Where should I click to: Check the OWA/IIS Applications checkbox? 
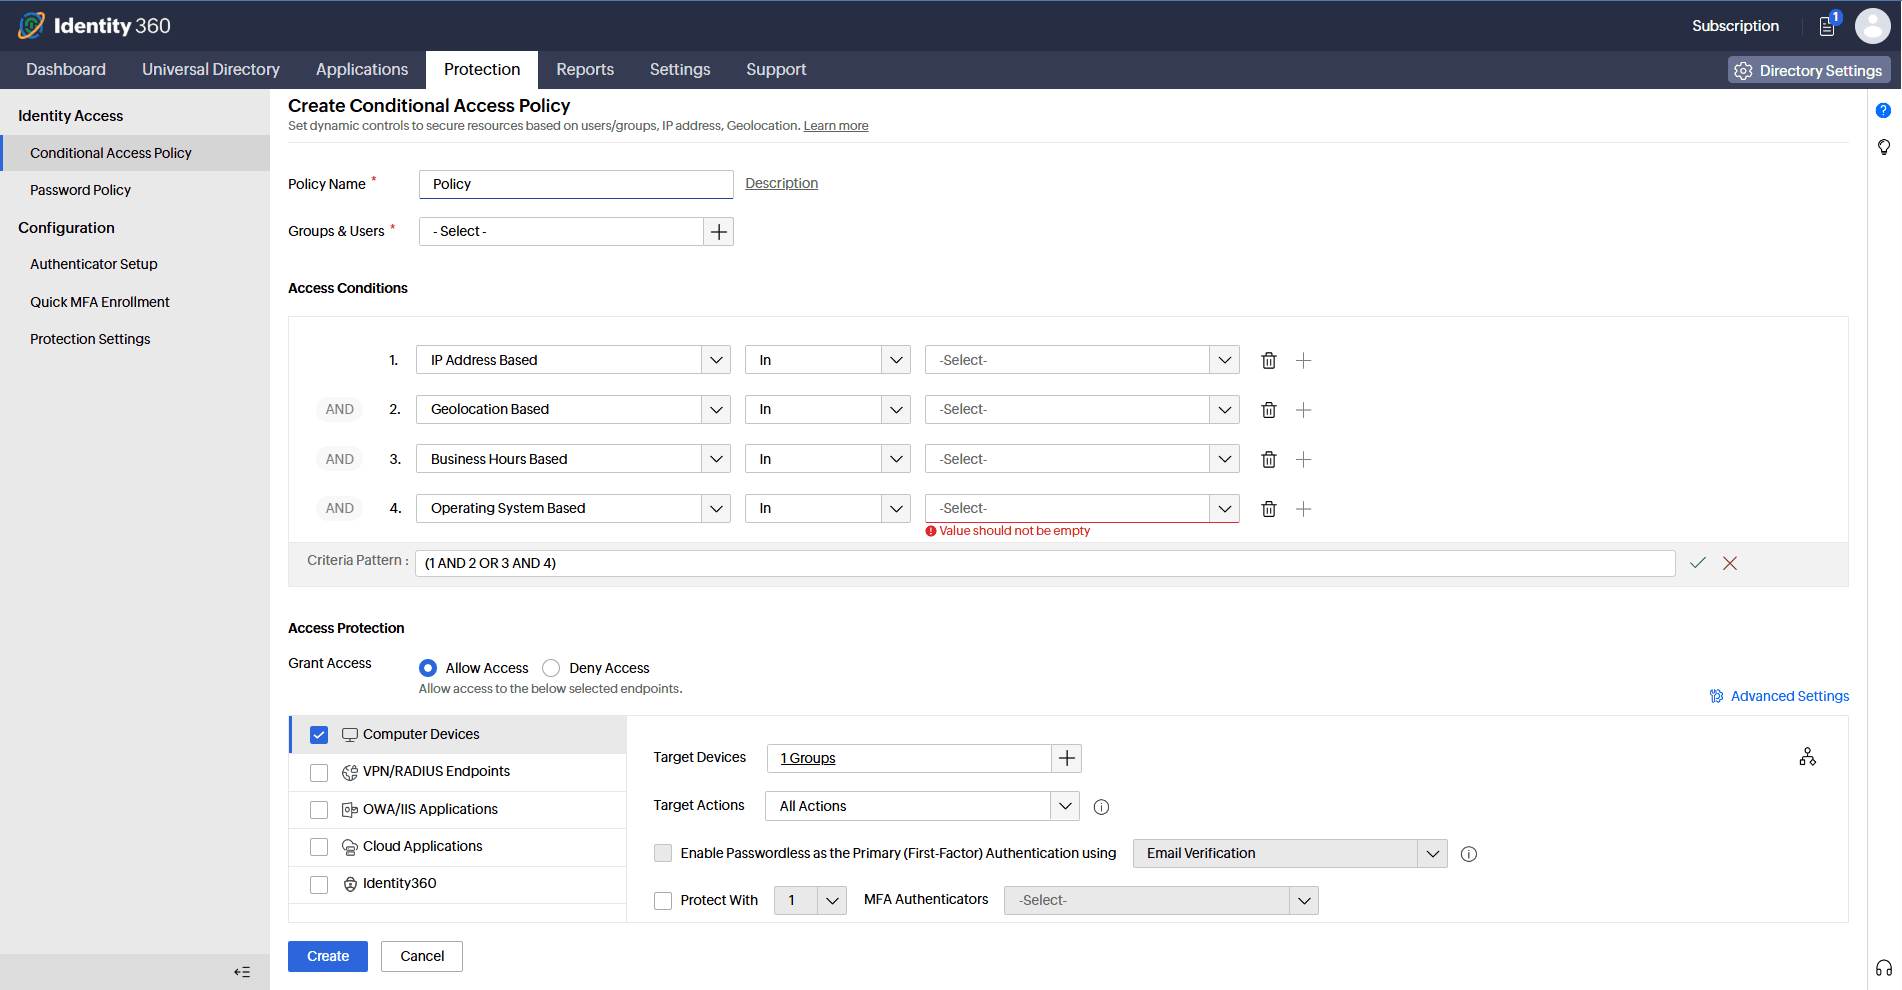pos(319,810)
